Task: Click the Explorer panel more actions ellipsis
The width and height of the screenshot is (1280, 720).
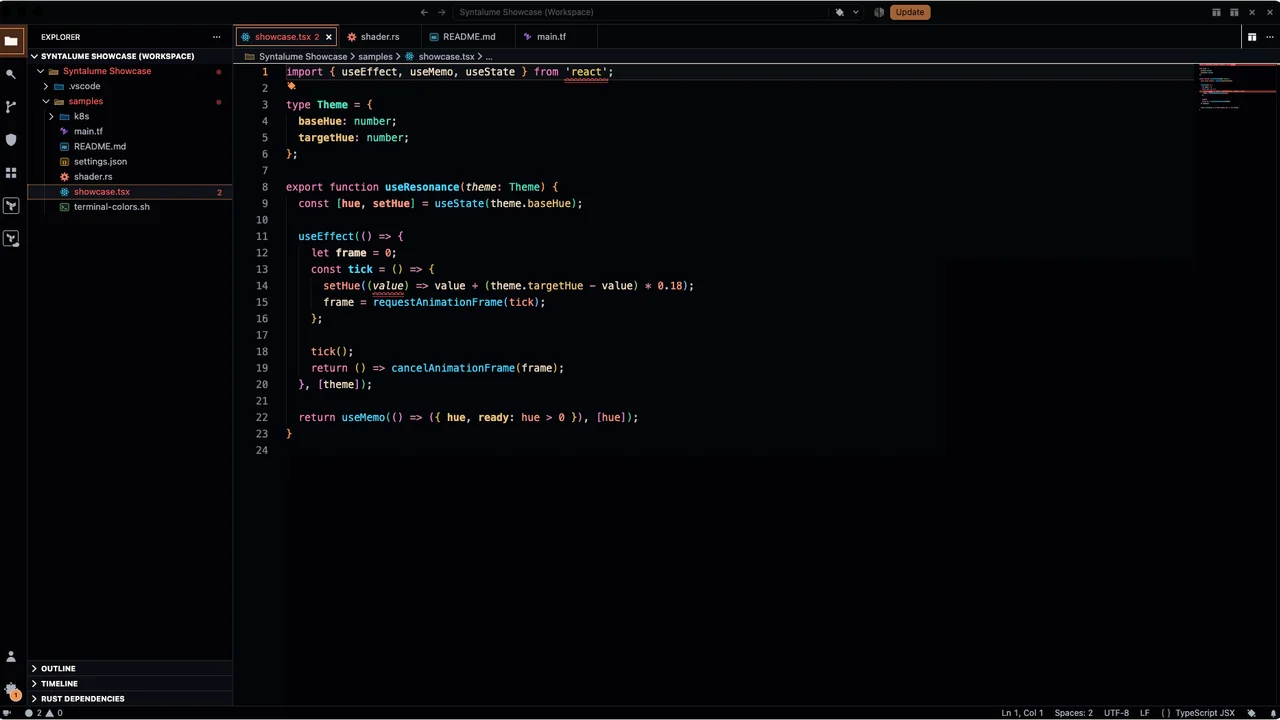Action: 216,37
